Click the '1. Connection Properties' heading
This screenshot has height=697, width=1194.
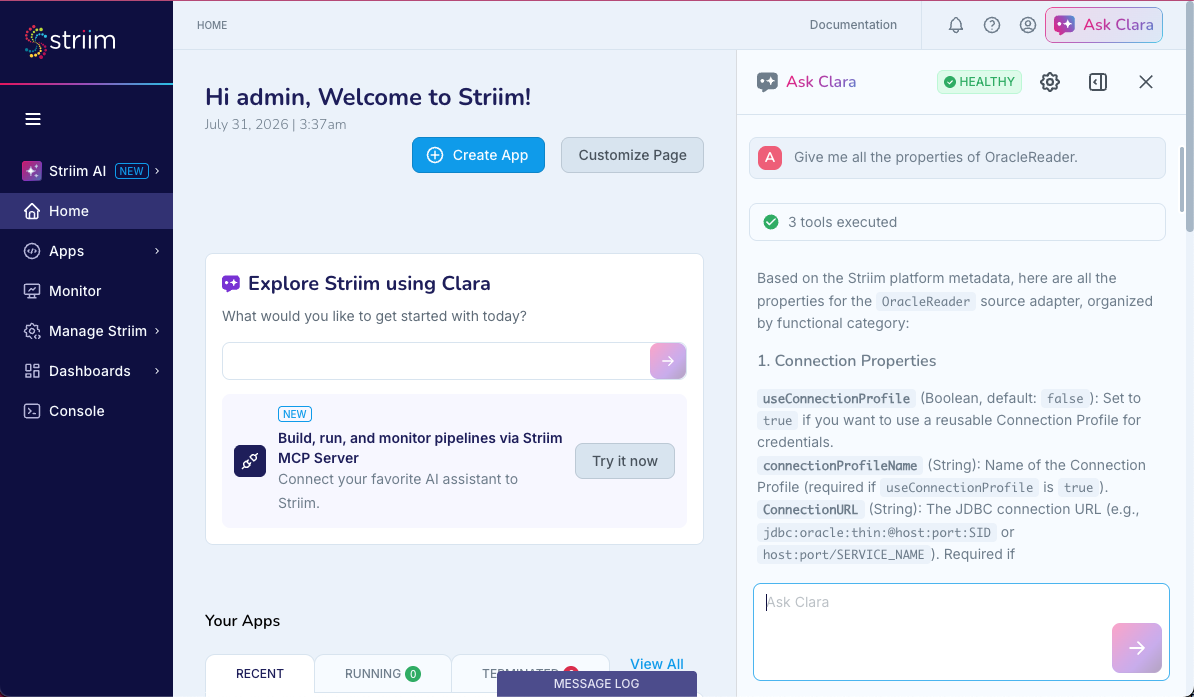click(x=847, y=360)
